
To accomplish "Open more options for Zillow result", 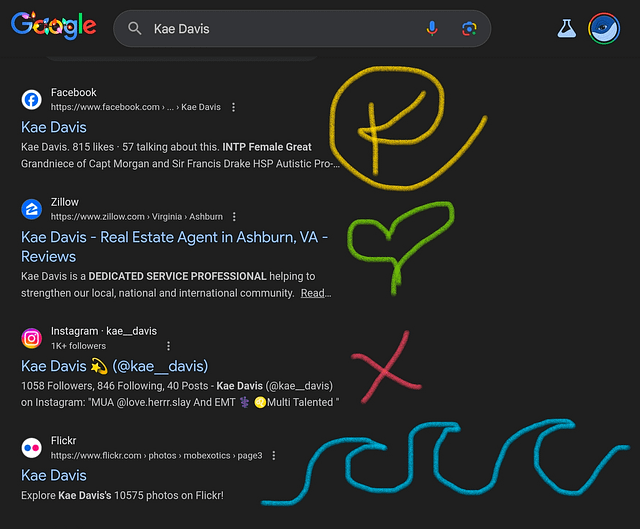I will tap(235, 216).
